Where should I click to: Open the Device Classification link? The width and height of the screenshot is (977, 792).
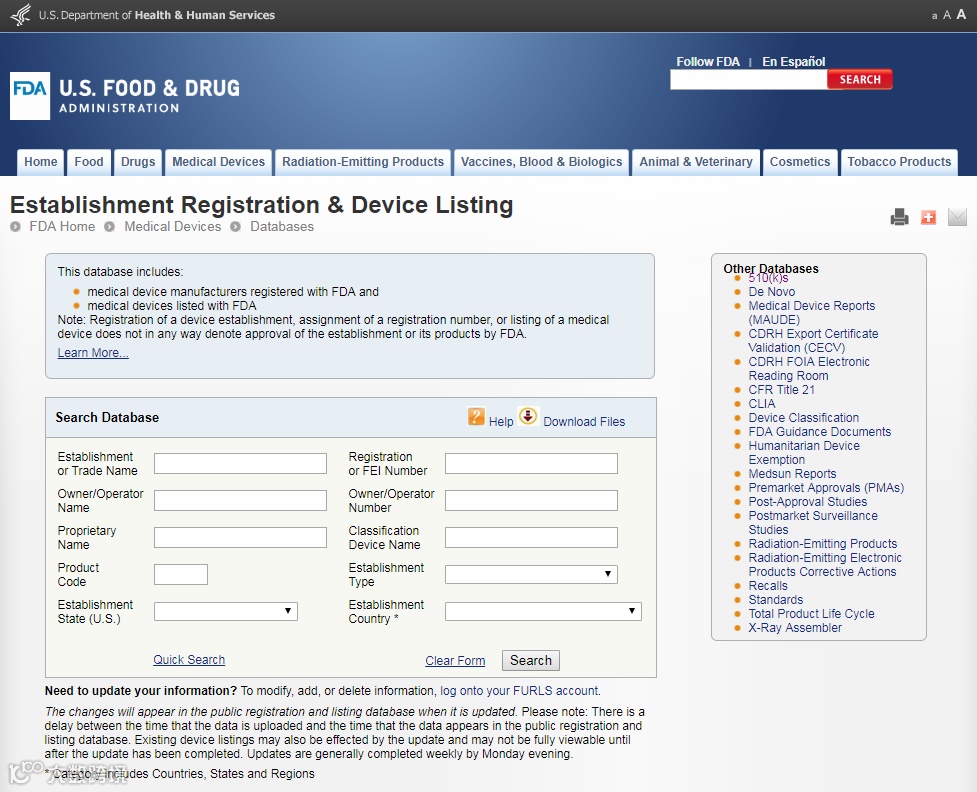tap(803, 417)
